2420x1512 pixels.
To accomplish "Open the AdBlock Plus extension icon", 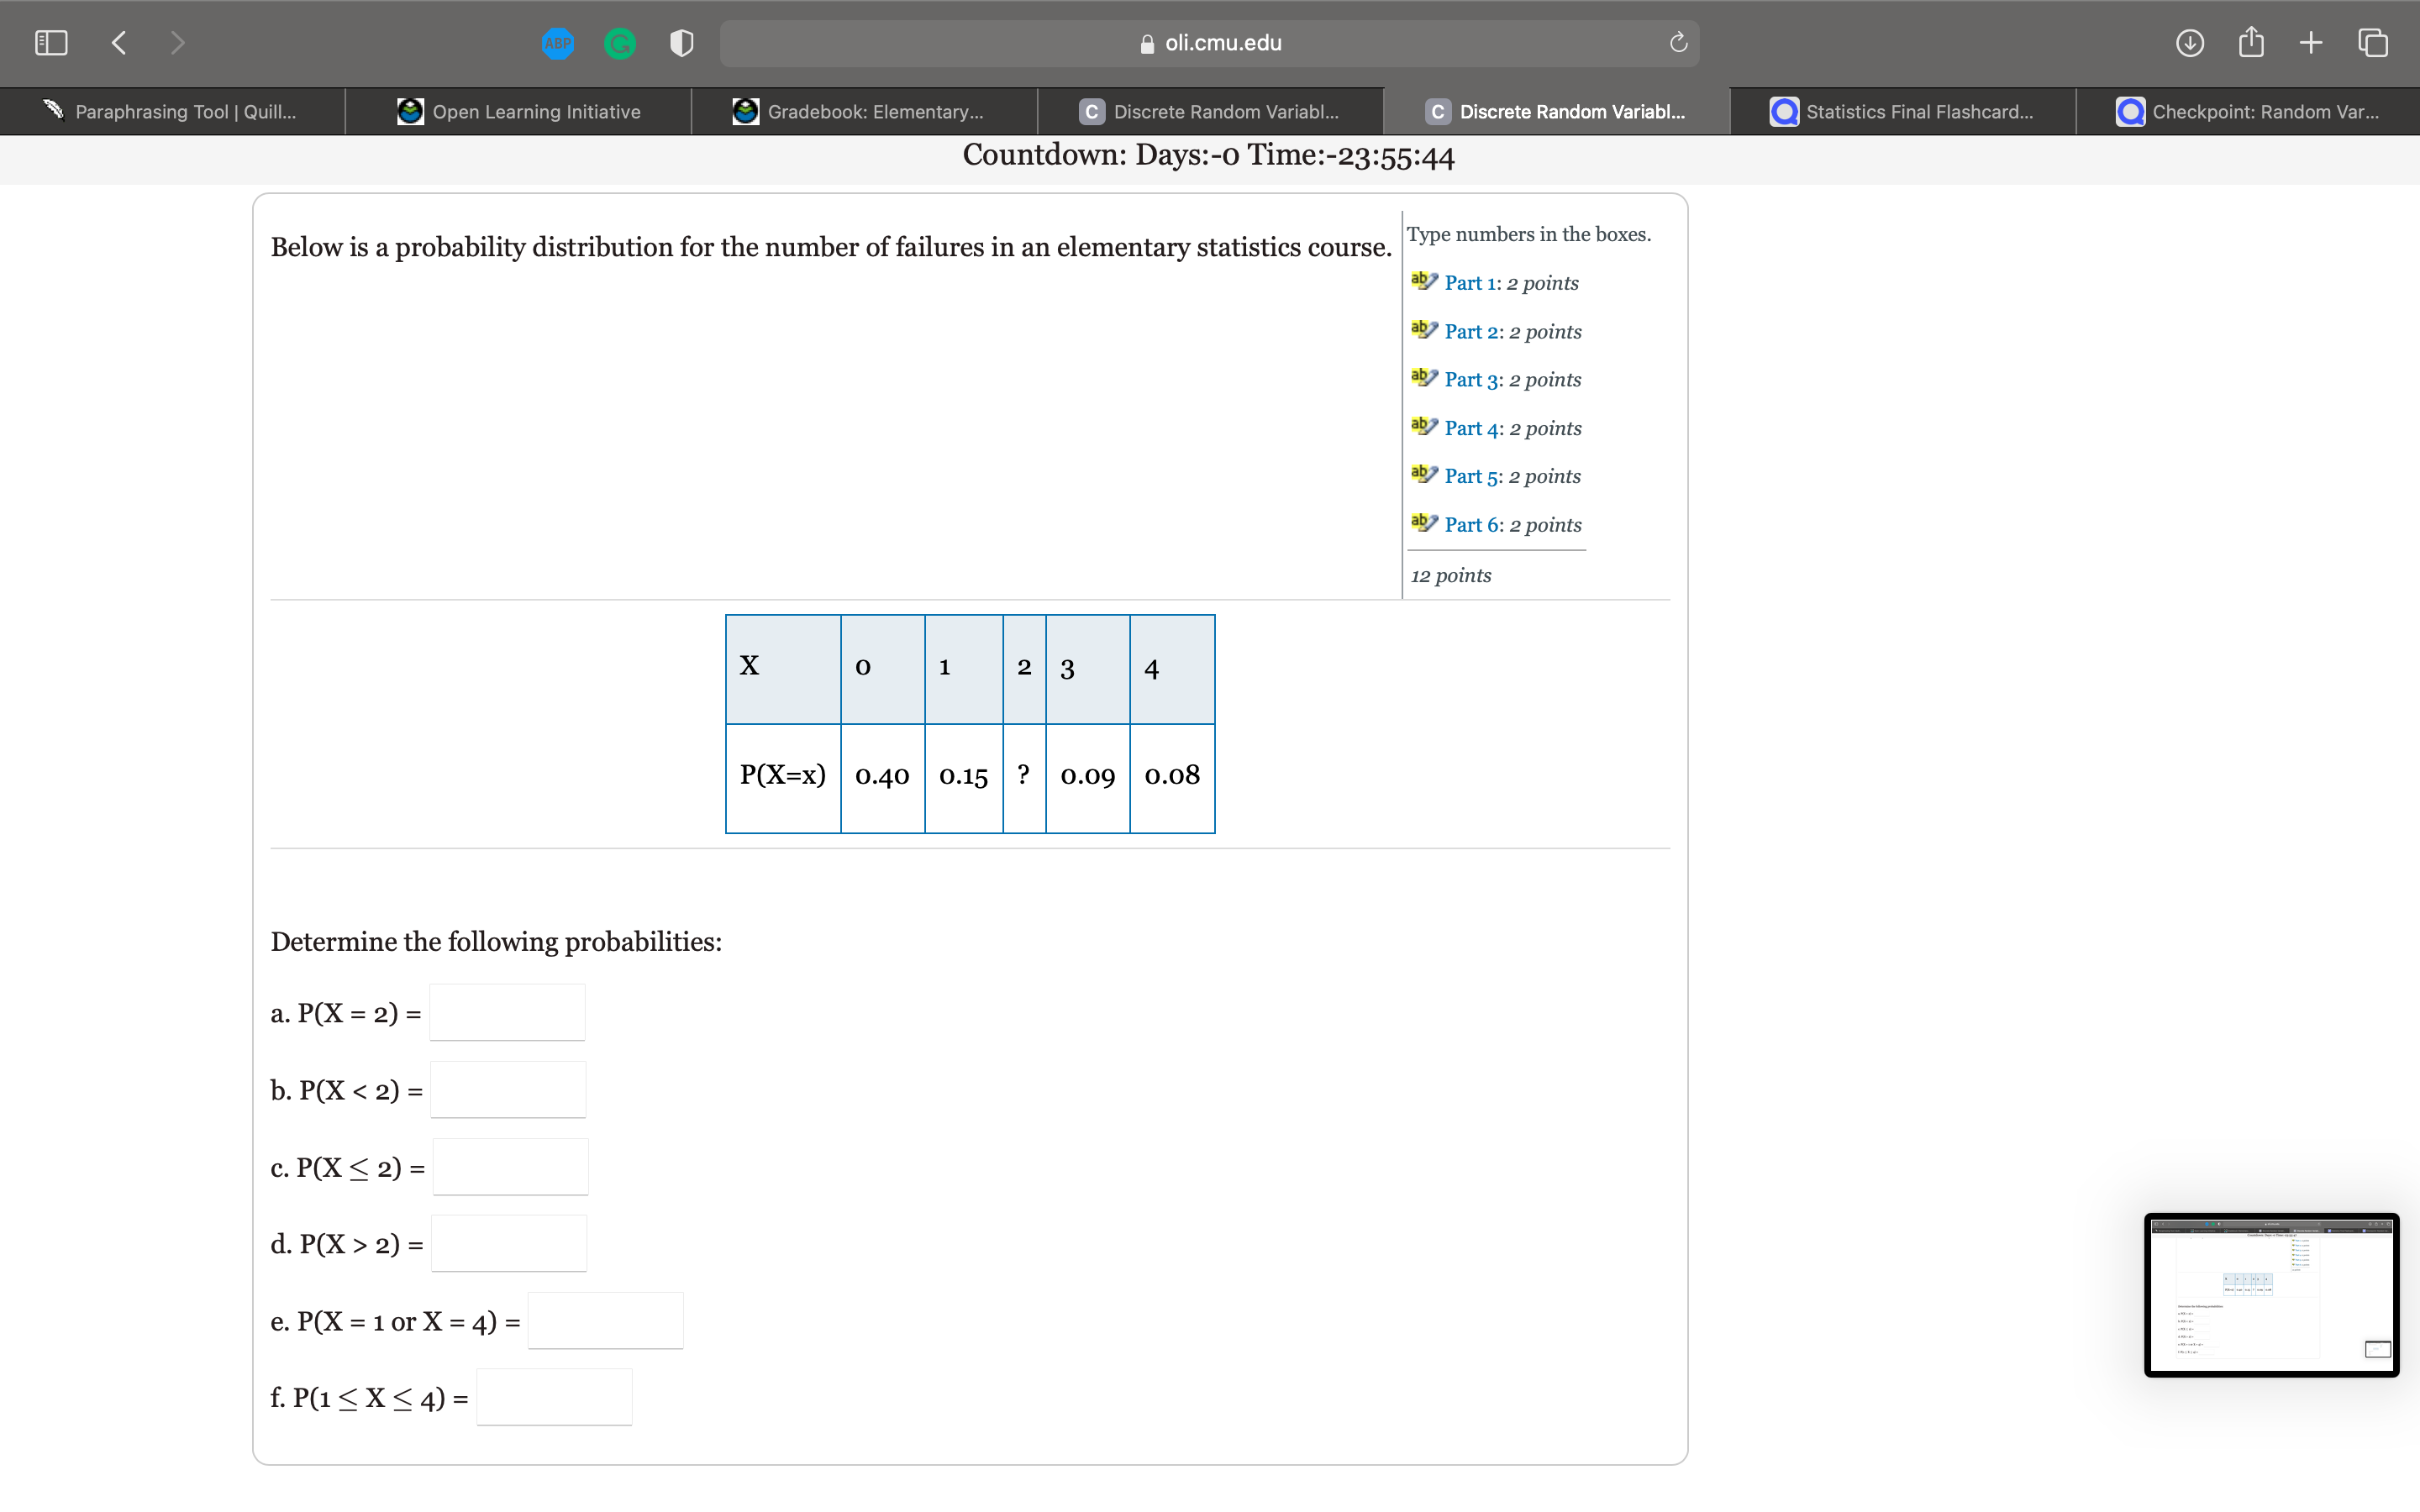I will [x=558, y=43].
